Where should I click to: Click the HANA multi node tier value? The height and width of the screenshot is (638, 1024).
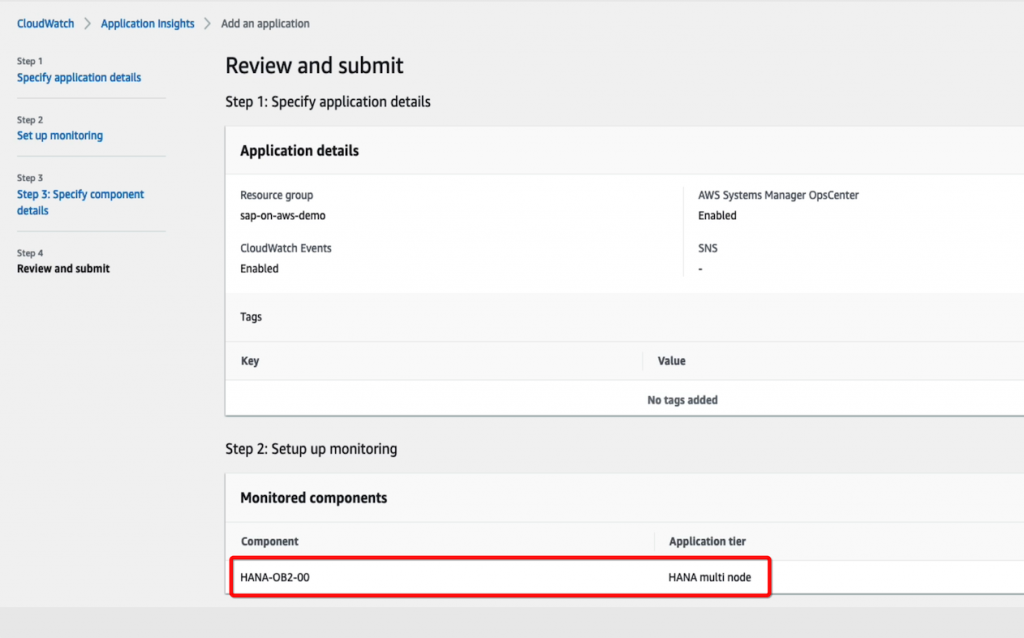click(x=713, y=577)
